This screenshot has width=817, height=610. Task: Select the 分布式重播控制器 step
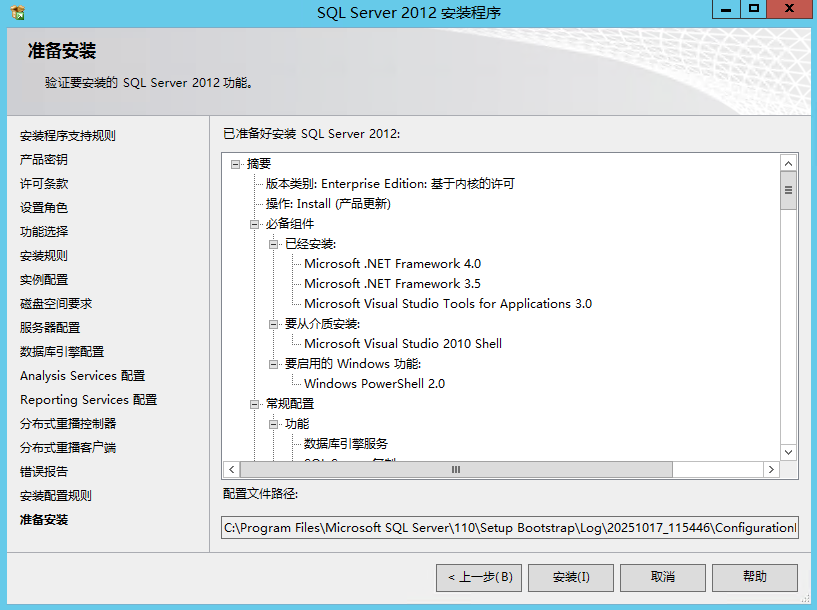click(68, 424)
